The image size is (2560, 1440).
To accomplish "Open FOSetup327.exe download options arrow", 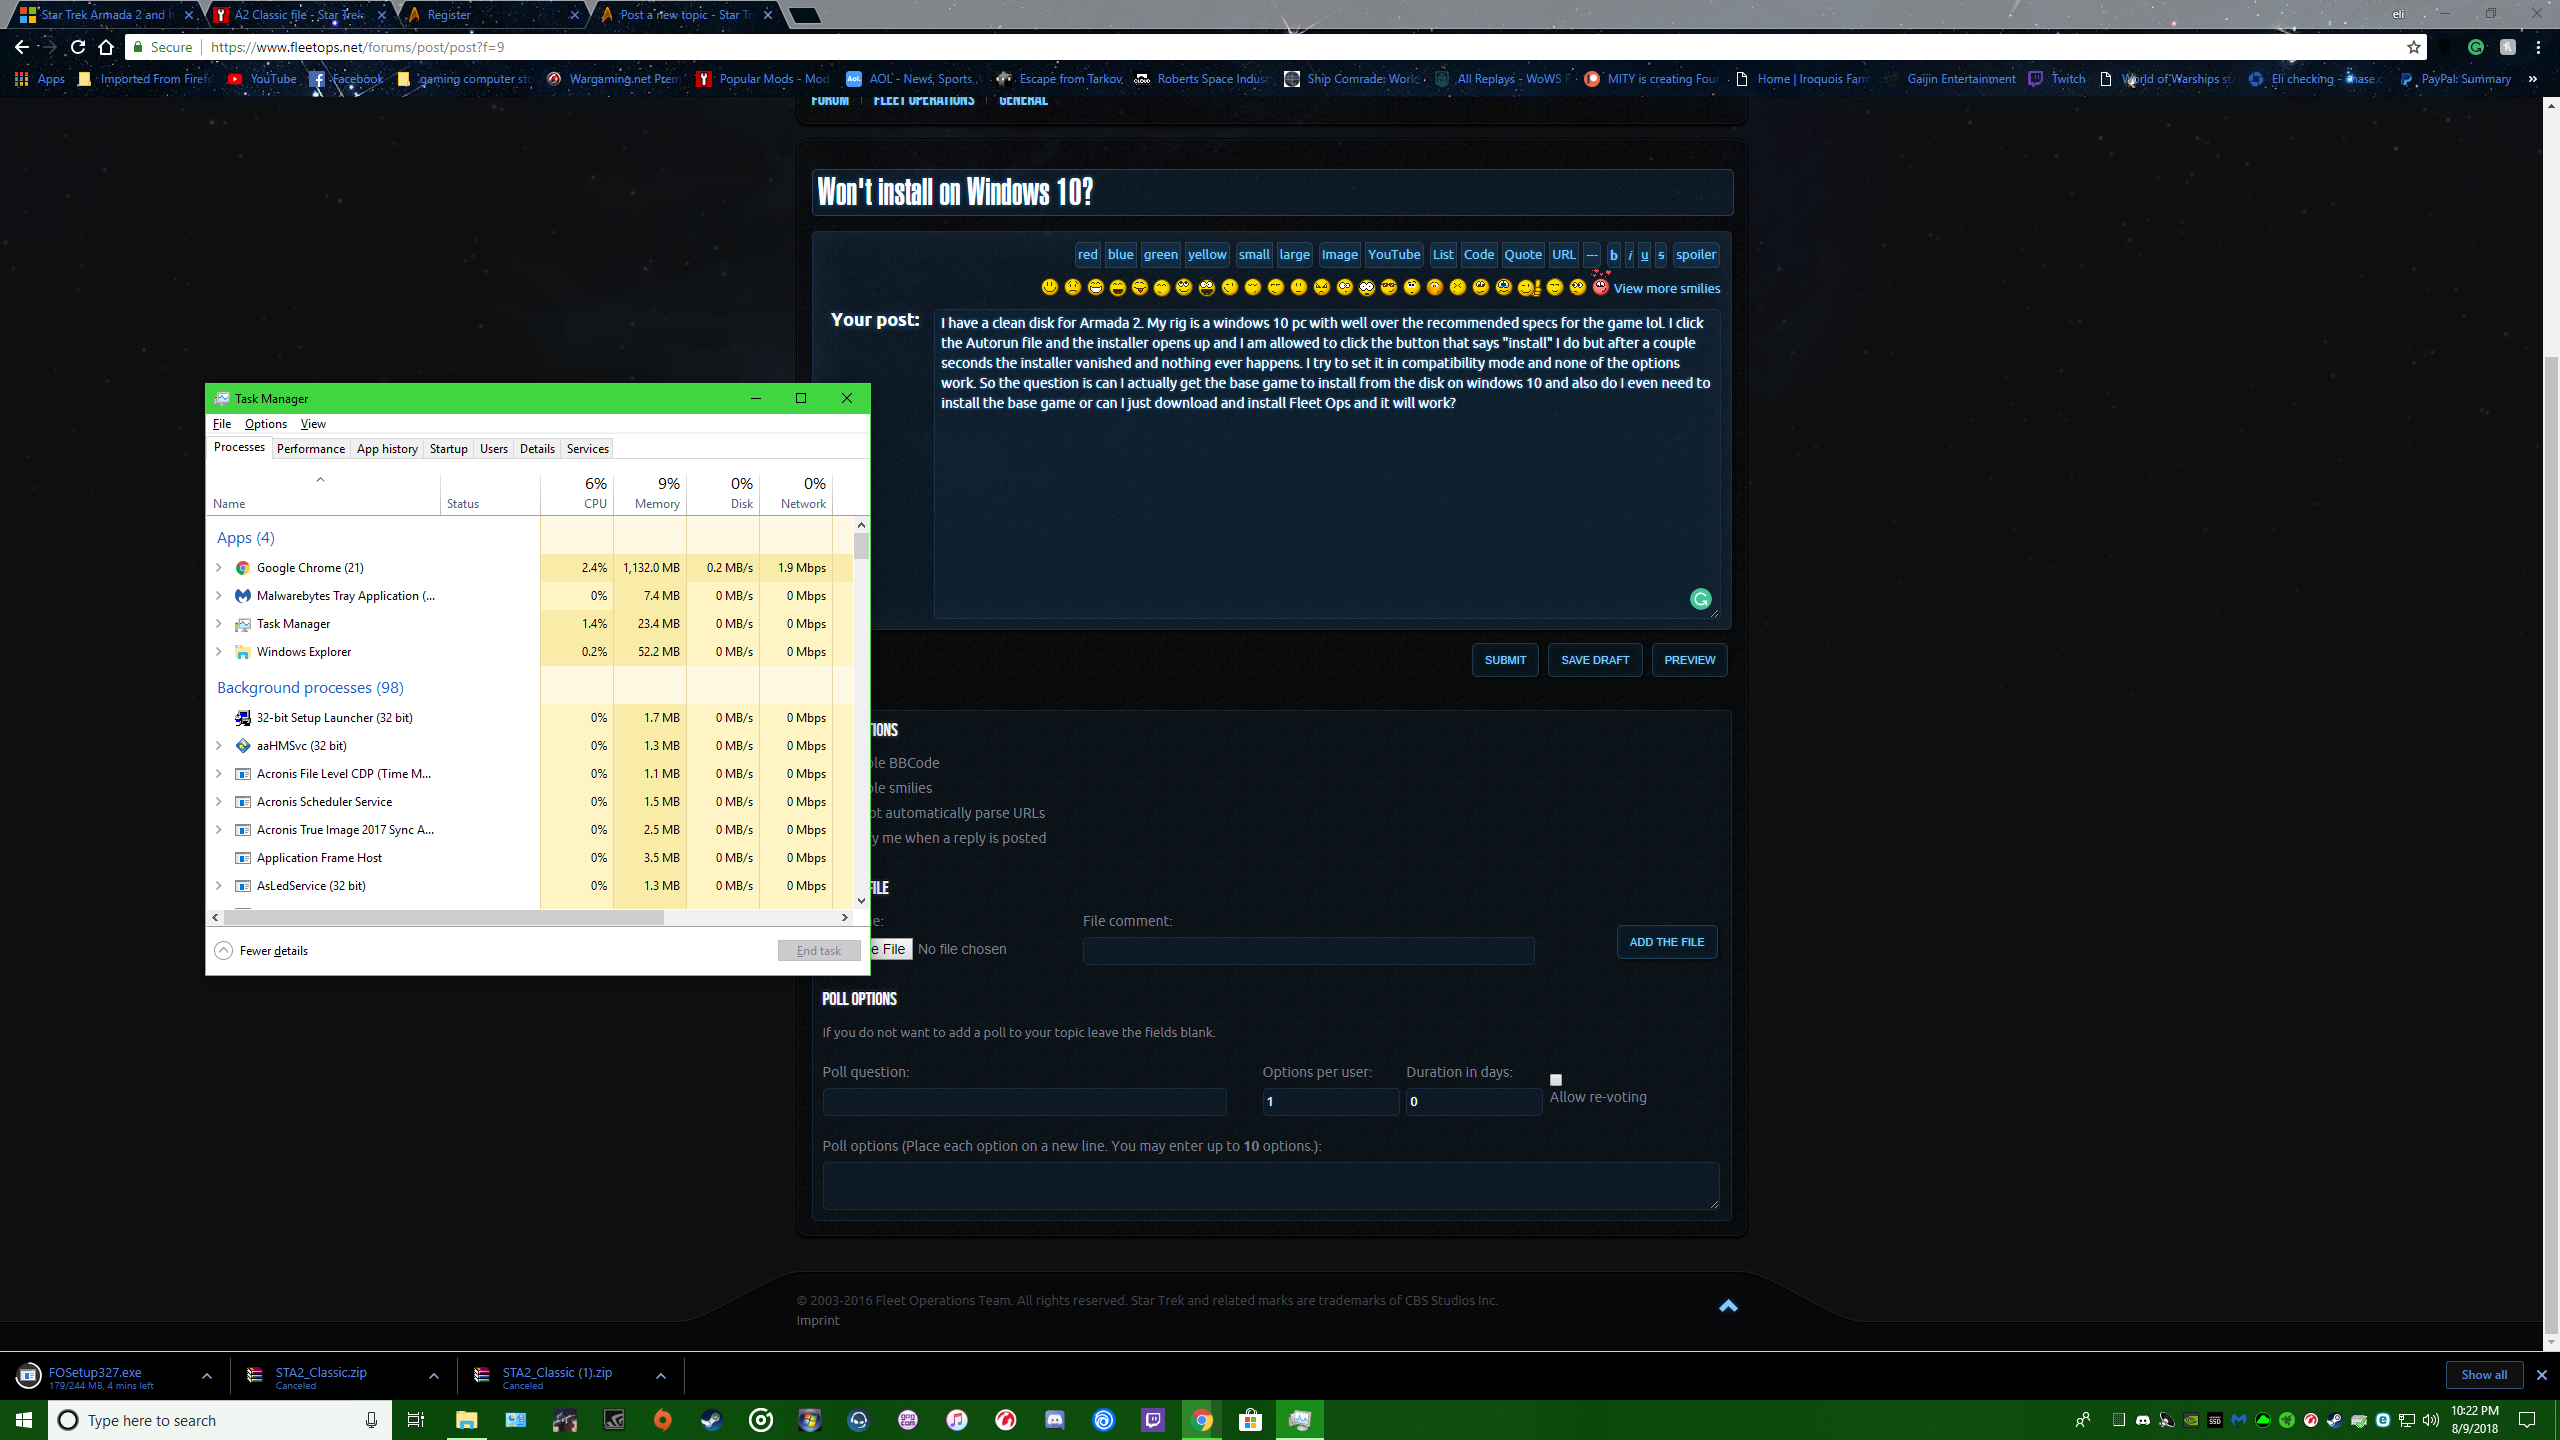I will (207, 1376).
